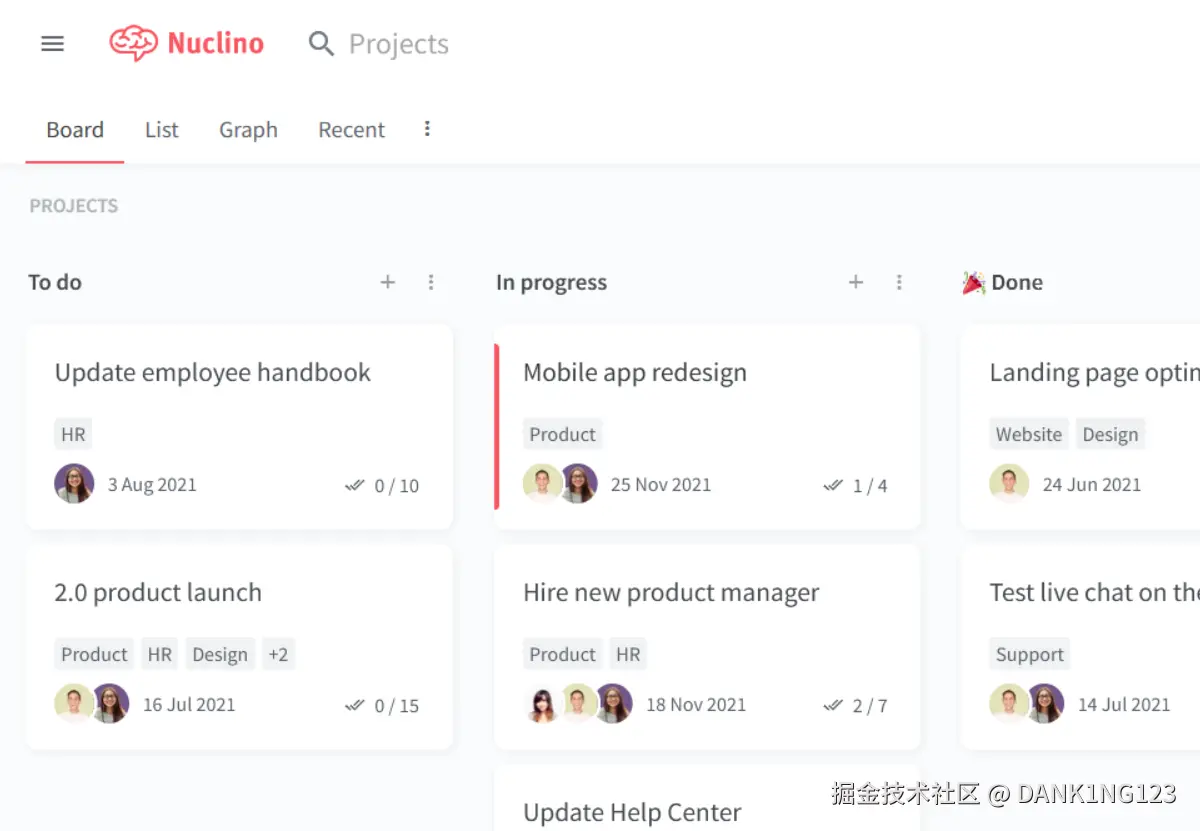Screen dimensions: 1200x831
Task: Open the In progress column options menu
Action: click(x=899, y=282)
